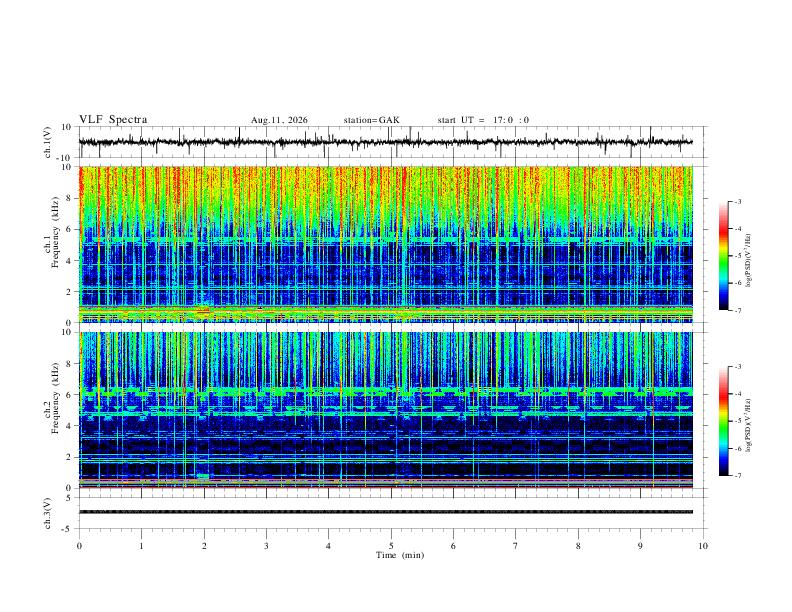Click the ch.1(V) axis label

point(47,142)
